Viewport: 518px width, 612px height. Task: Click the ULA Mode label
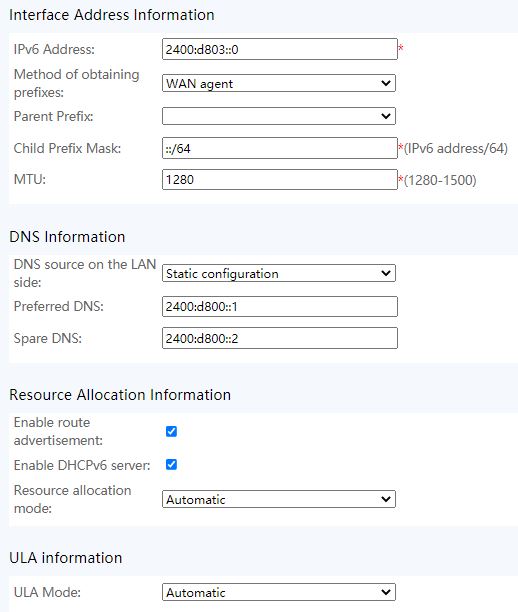(47, 592)
